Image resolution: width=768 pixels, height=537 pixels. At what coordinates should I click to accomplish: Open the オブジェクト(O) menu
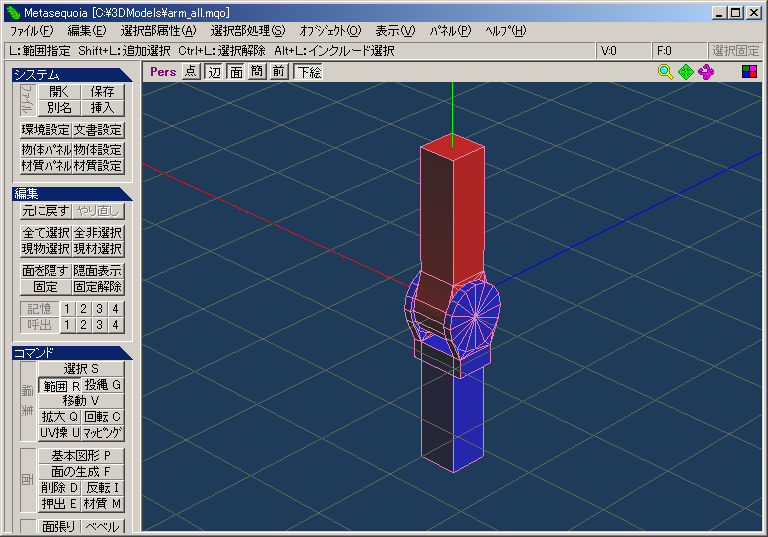[x=330, y=31]
